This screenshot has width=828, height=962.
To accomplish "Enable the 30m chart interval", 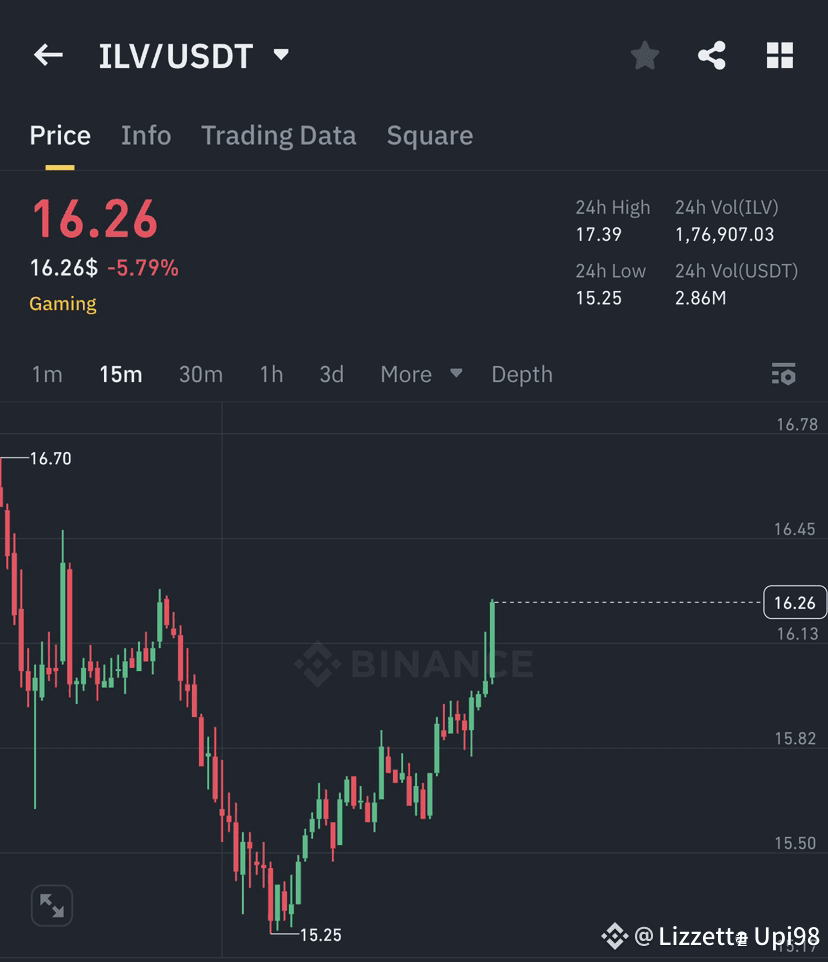I will coord(201,374).
